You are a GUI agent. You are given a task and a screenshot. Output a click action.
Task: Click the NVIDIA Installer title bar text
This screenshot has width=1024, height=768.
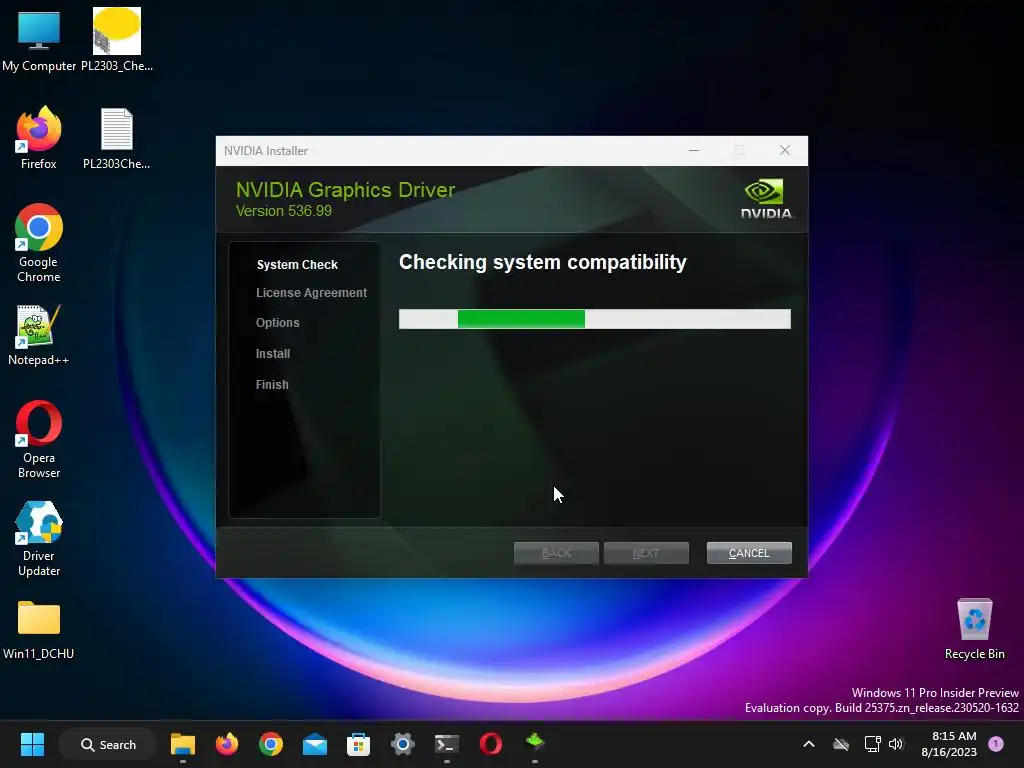[266, 151]
